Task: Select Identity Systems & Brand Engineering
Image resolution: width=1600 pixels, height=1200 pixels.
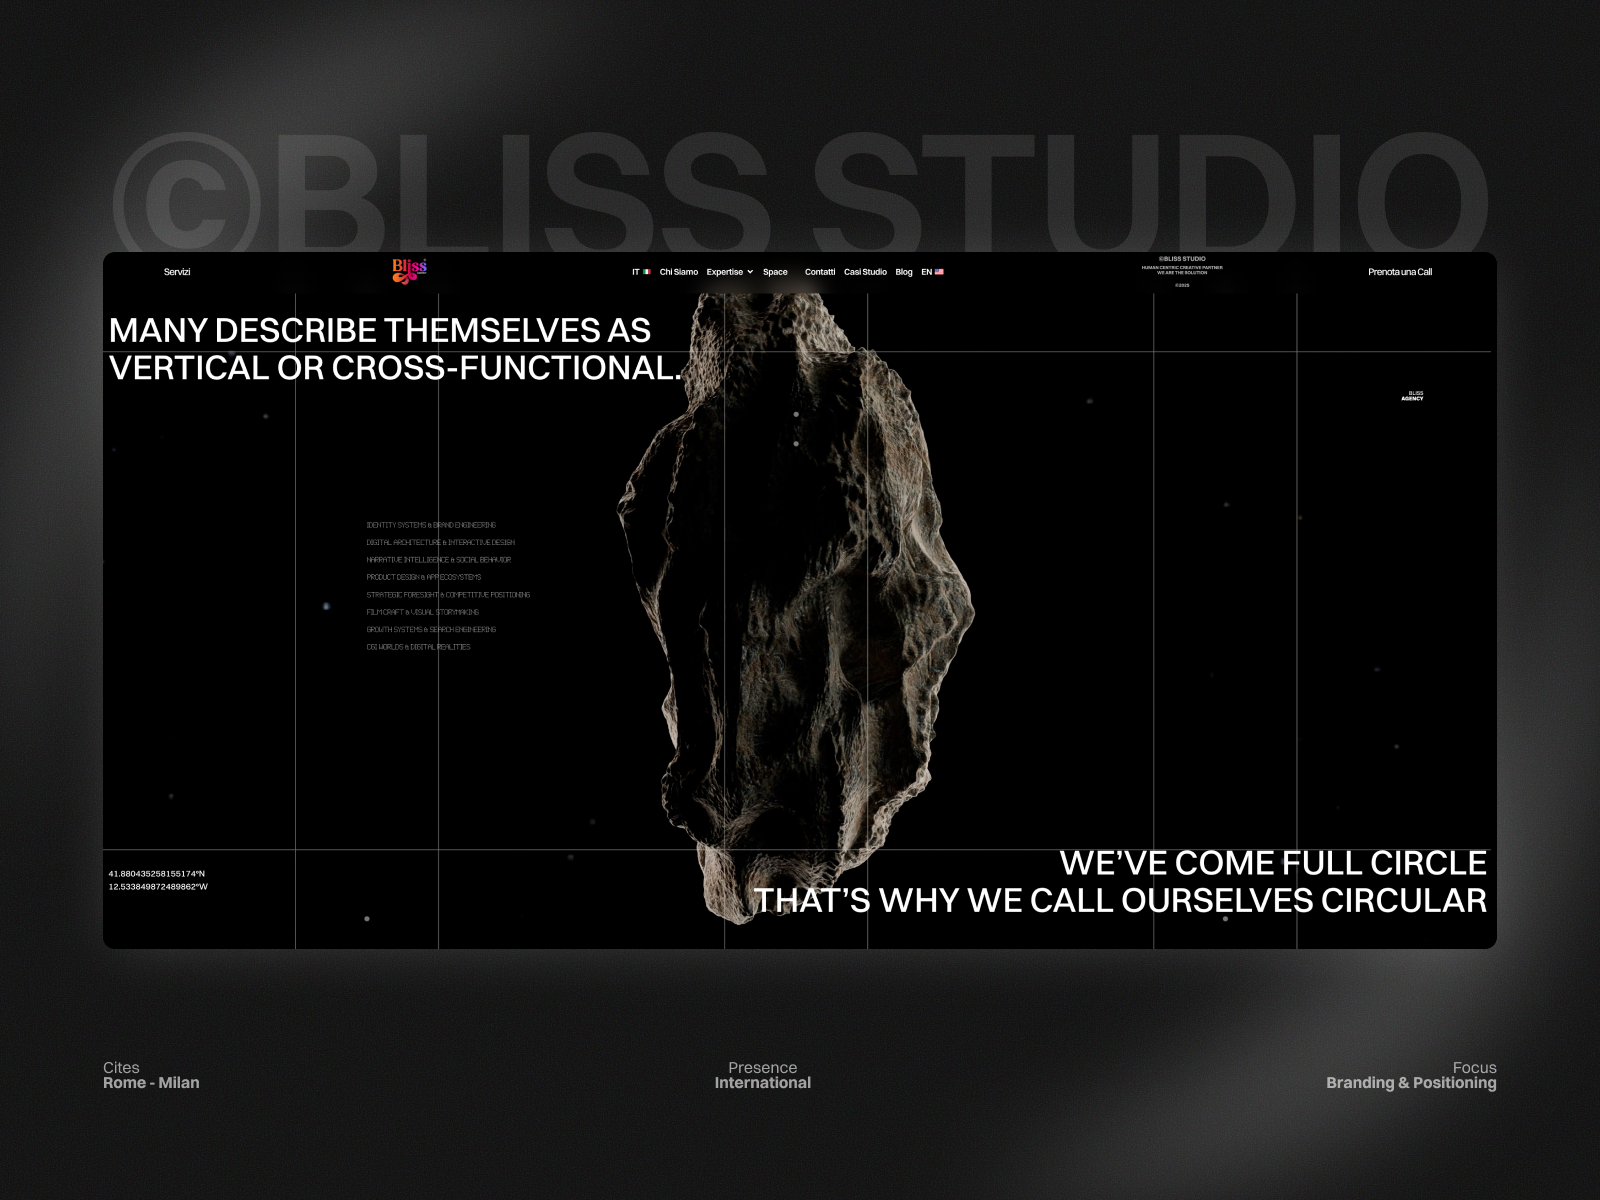Action: [x=431, y=525]
